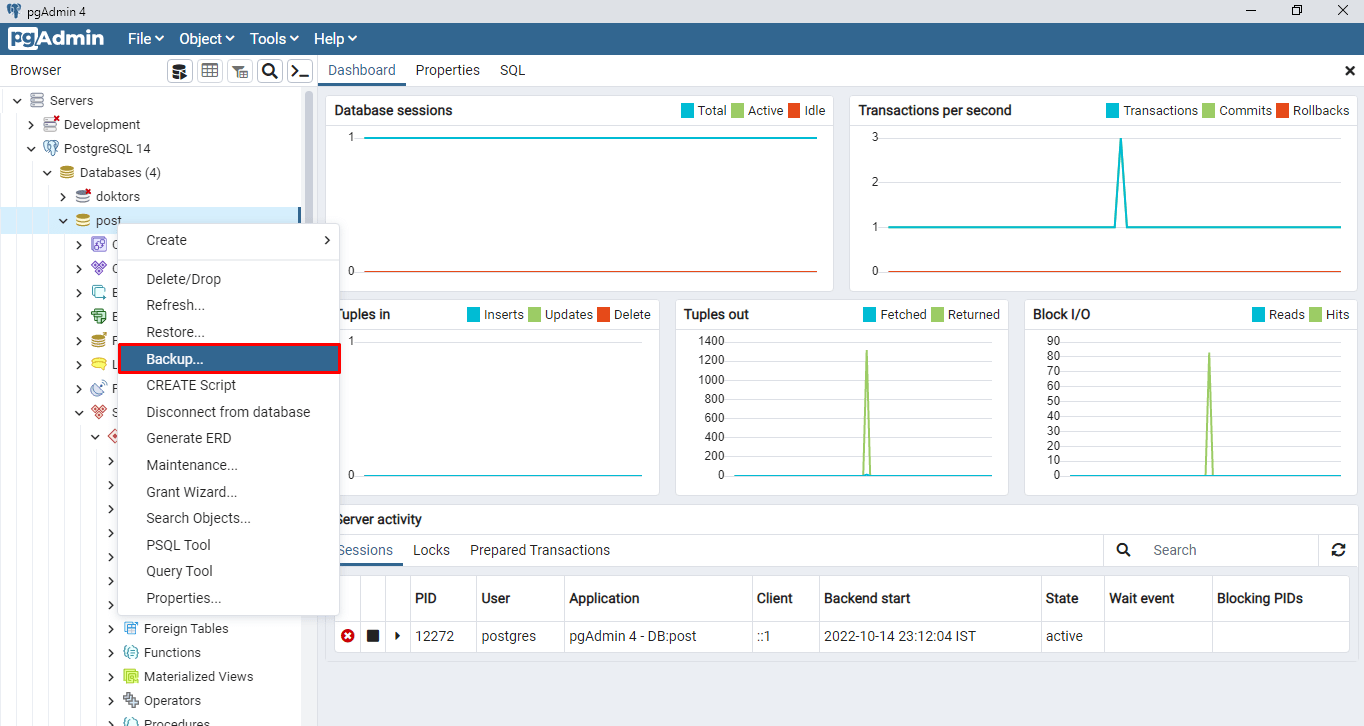The height and width of the screenshot is (726, 1364).
Task: Expand the Development server node
Action: 31,124
